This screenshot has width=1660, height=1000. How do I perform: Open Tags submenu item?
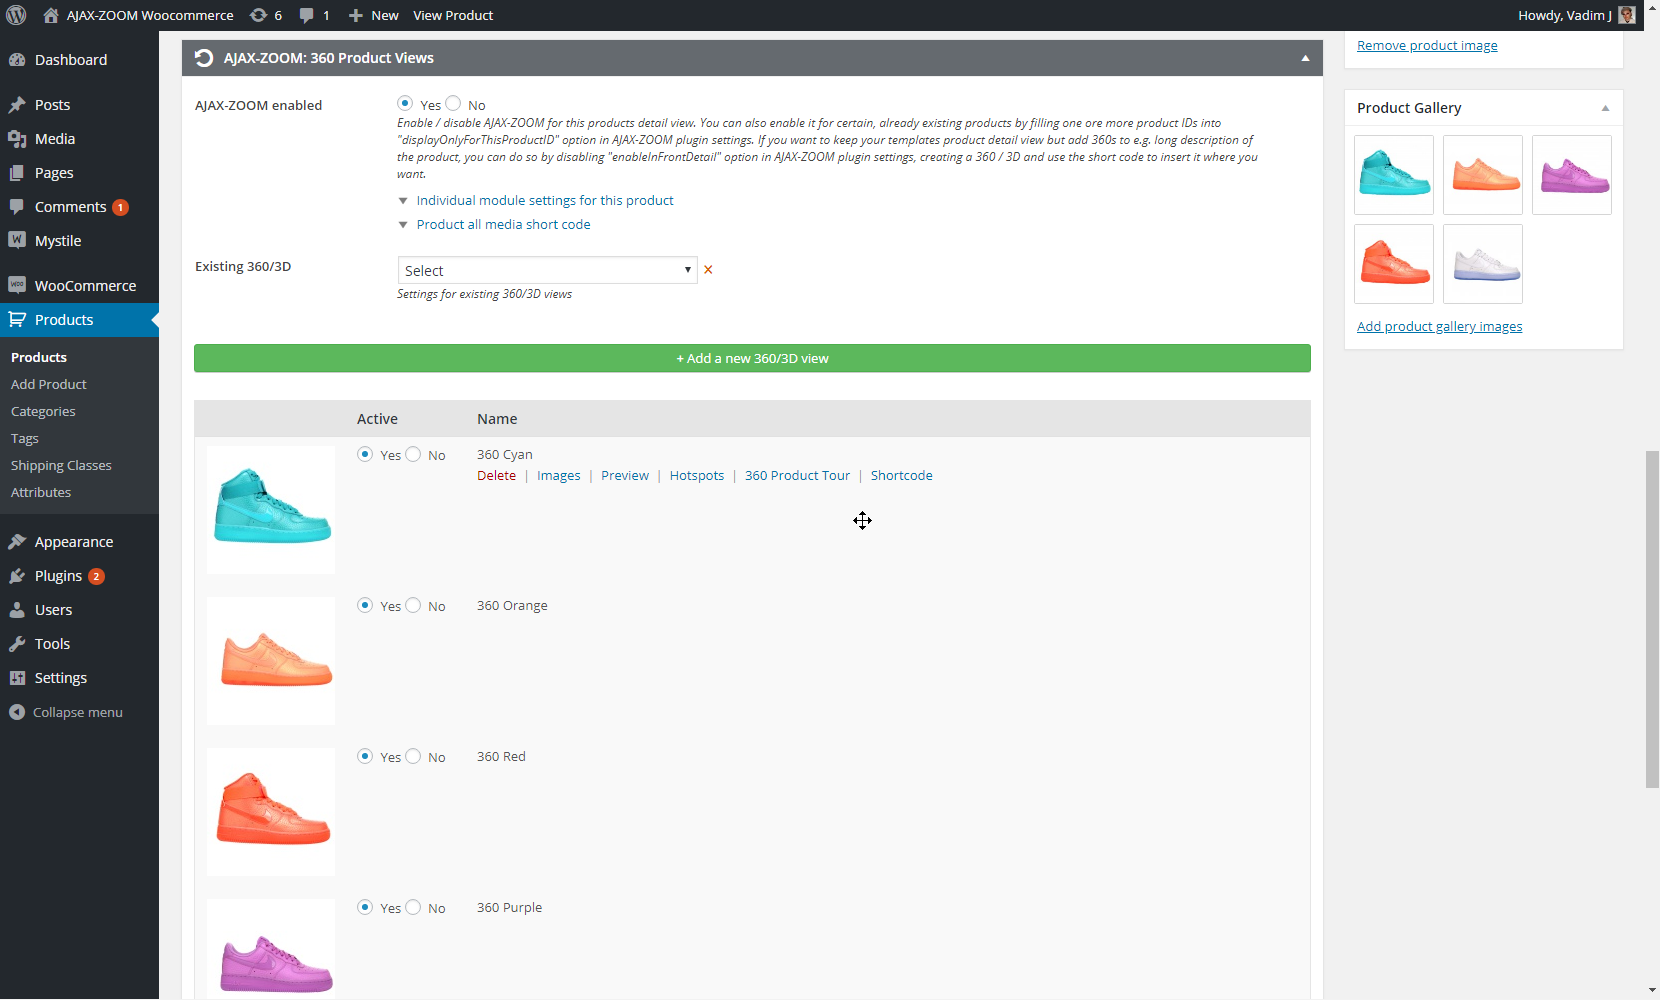pos(25,438)
